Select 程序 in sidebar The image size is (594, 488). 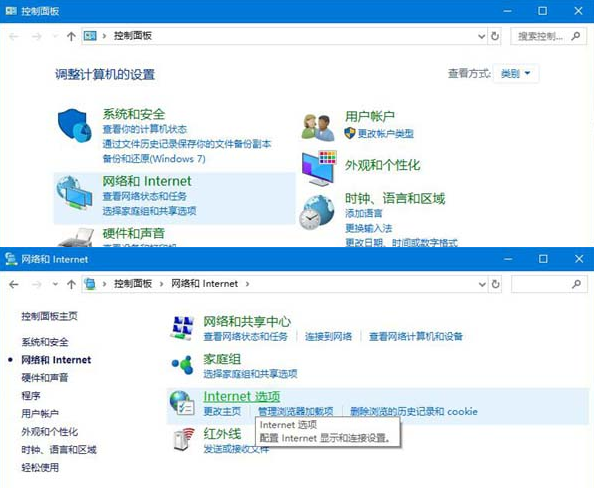31,396
